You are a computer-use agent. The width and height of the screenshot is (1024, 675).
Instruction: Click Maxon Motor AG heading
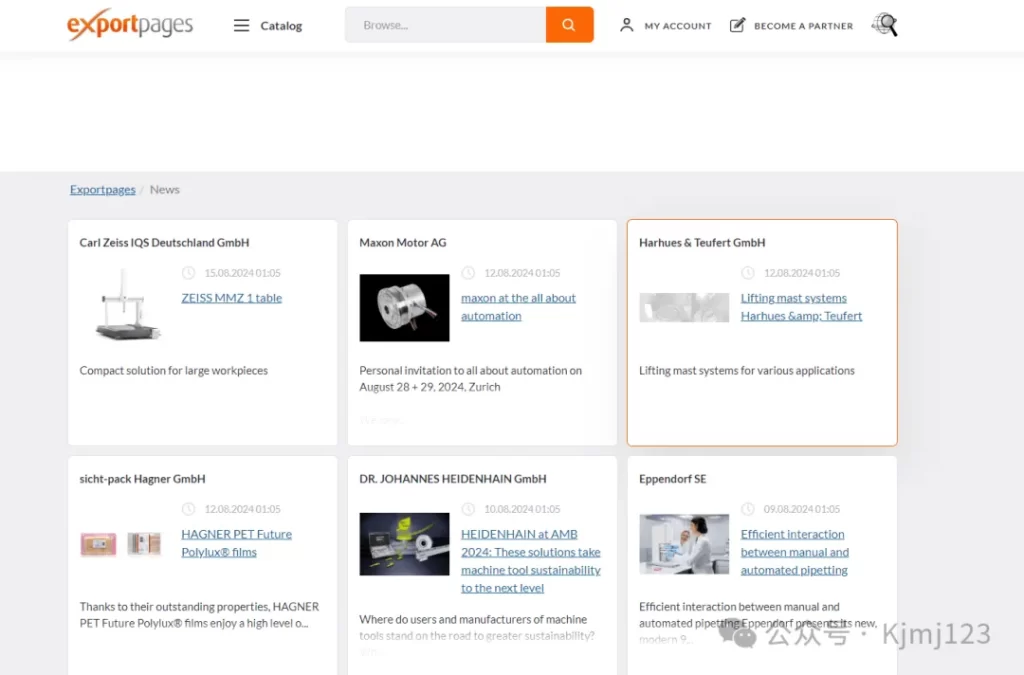click(403, 242)
